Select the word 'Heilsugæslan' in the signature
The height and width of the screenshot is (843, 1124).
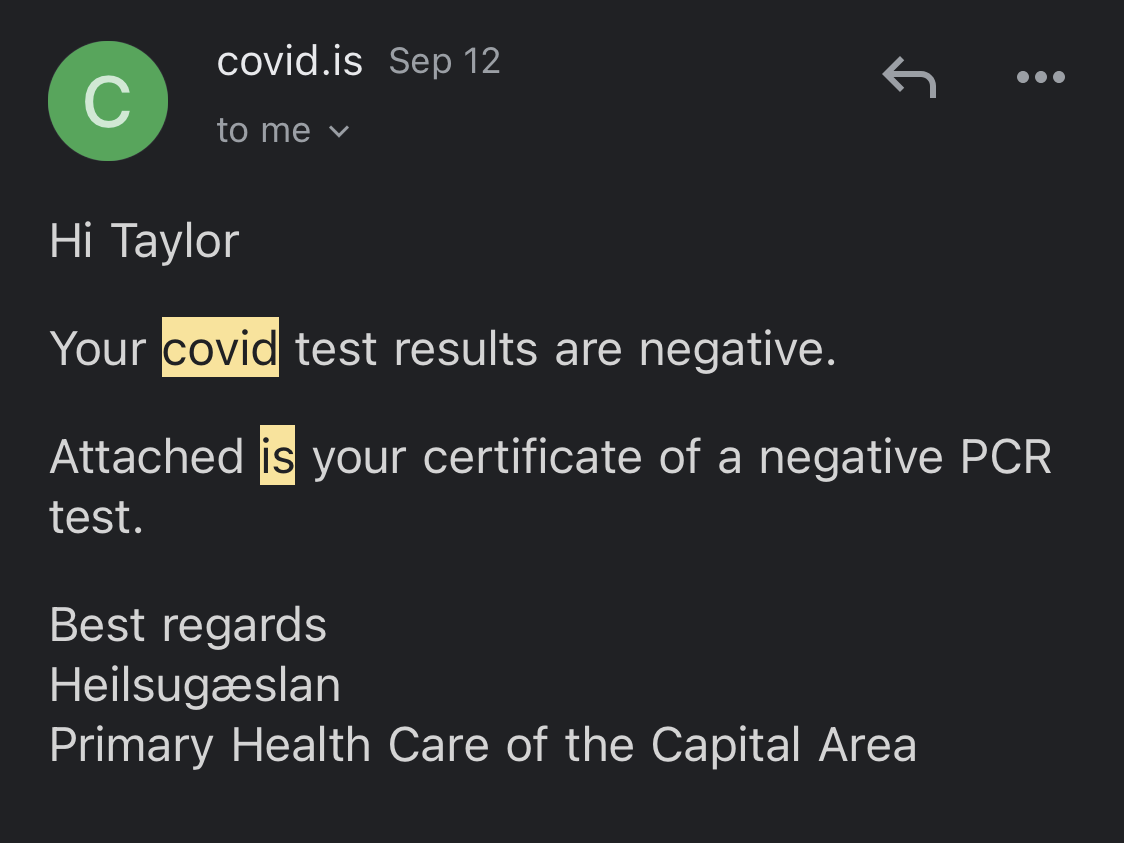(x=195, y=686)
